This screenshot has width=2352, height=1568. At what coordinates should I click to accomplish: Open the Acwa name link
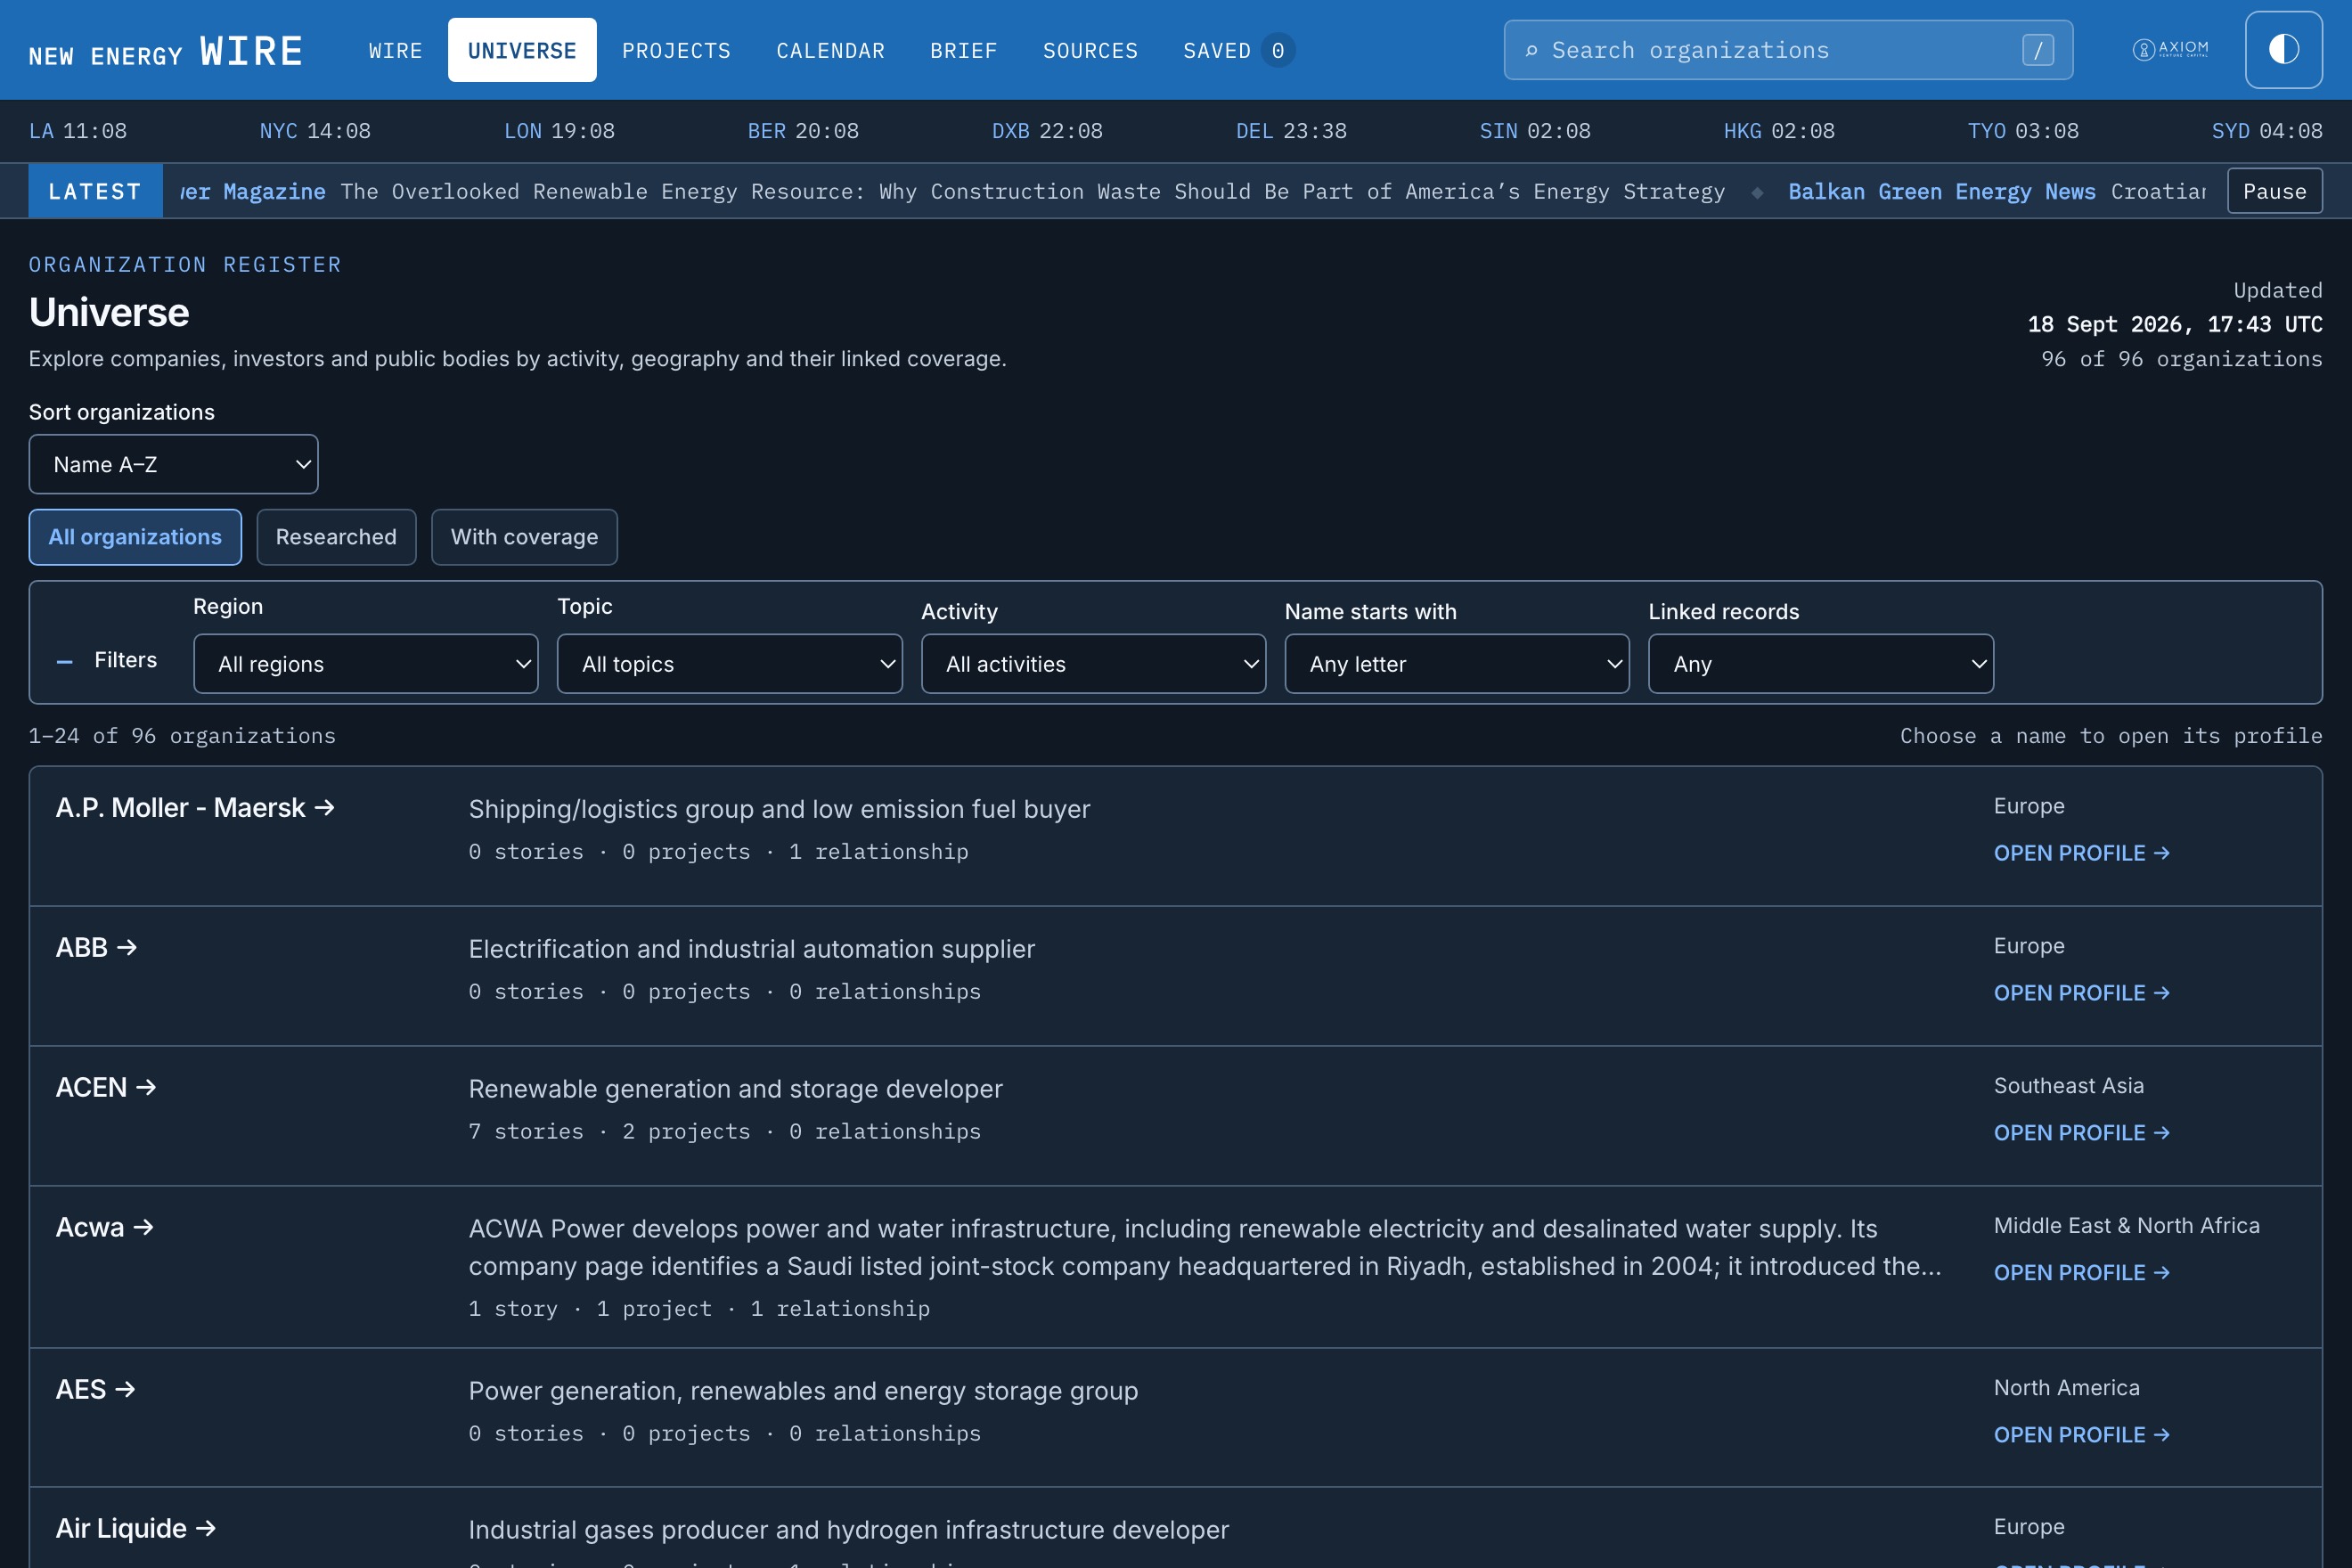tap(105, 1228)
